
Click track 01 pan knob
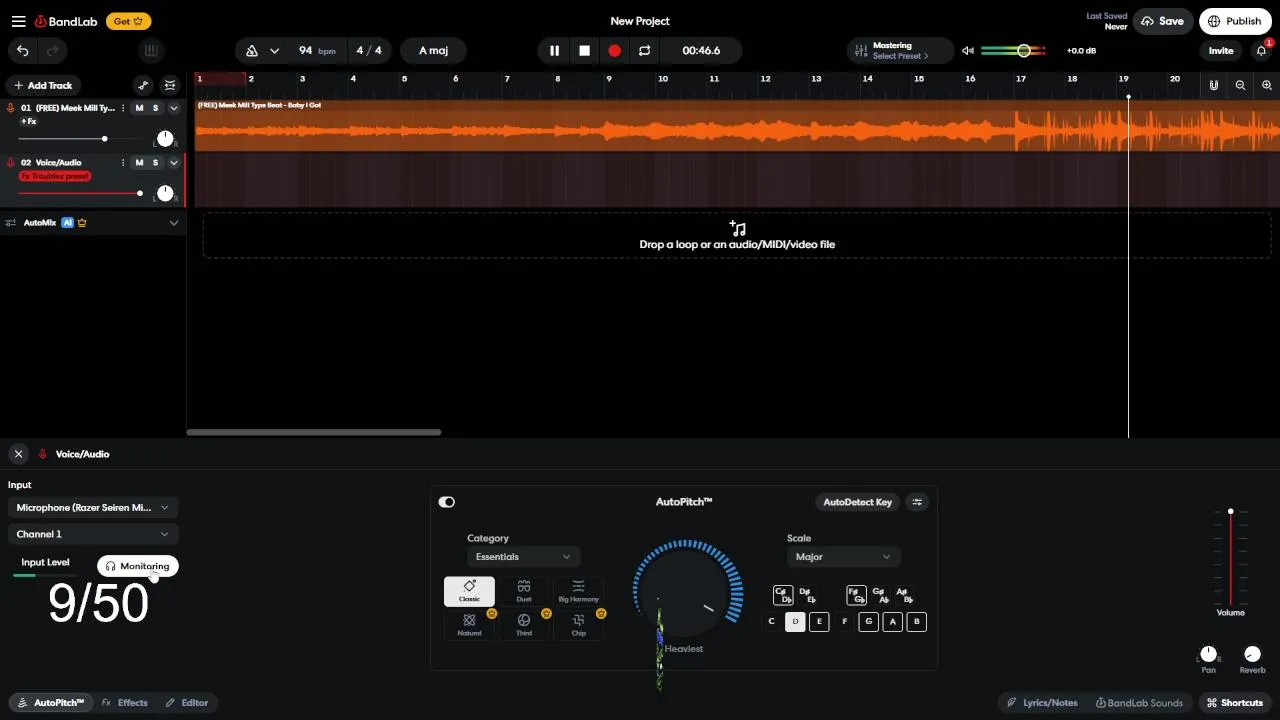tap(165, 139)
